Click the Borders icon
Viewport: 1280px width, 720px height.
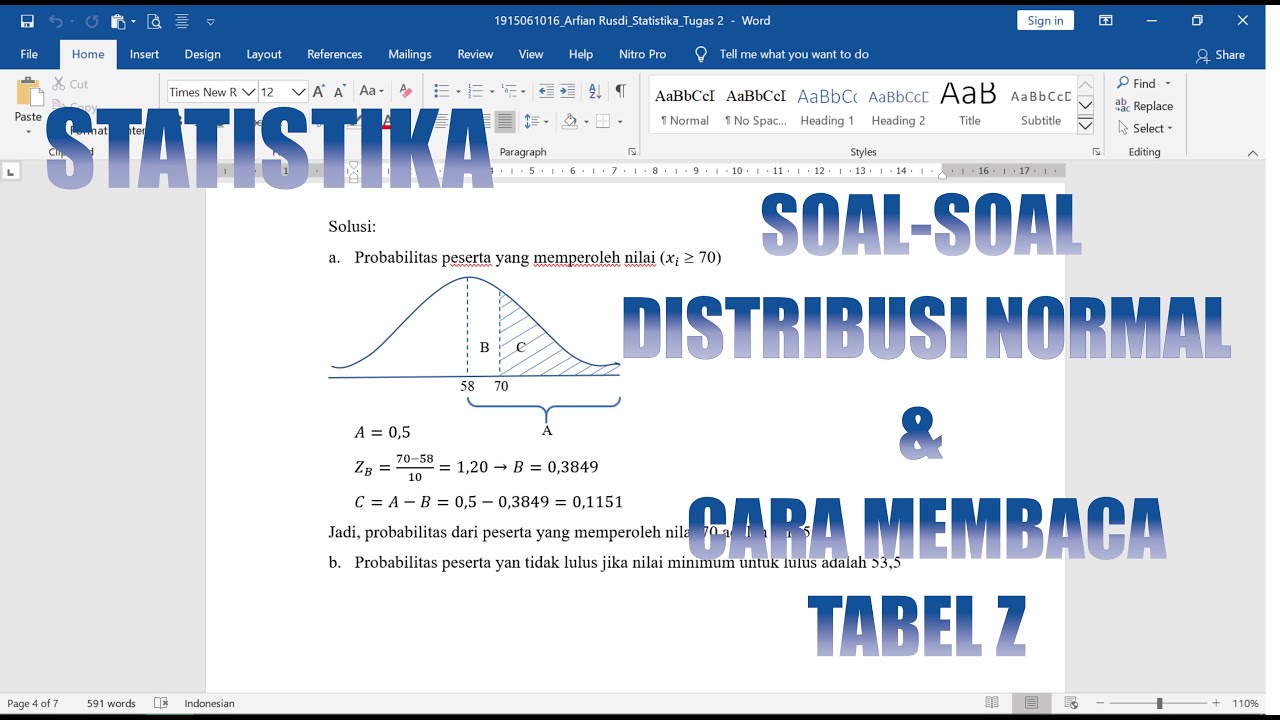pyautogui.click(x=603, y=121)
